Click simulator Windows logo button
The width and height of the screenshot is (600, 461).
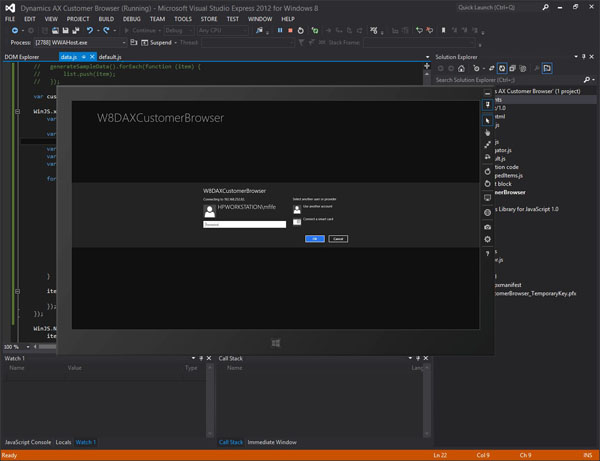pos(276,343)
